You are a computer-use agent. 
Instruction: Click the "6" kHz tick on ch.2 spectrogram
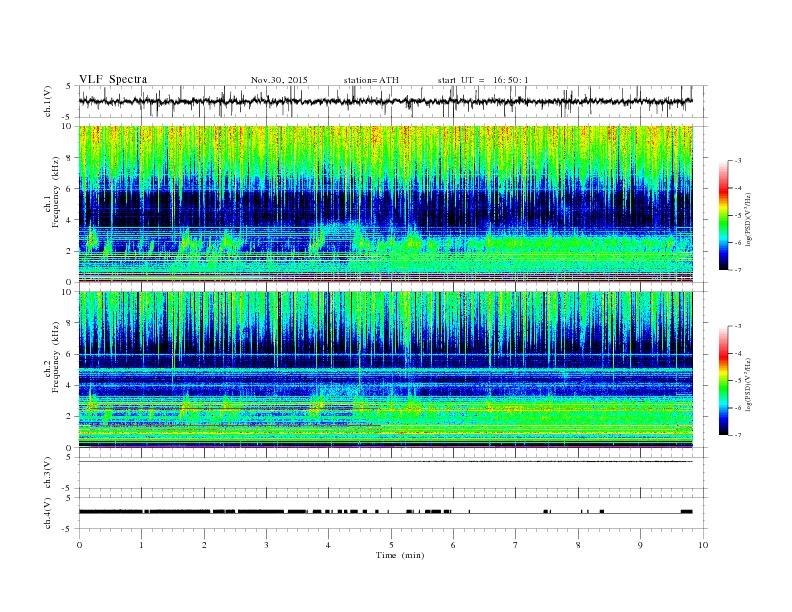[x=70, y=354]
